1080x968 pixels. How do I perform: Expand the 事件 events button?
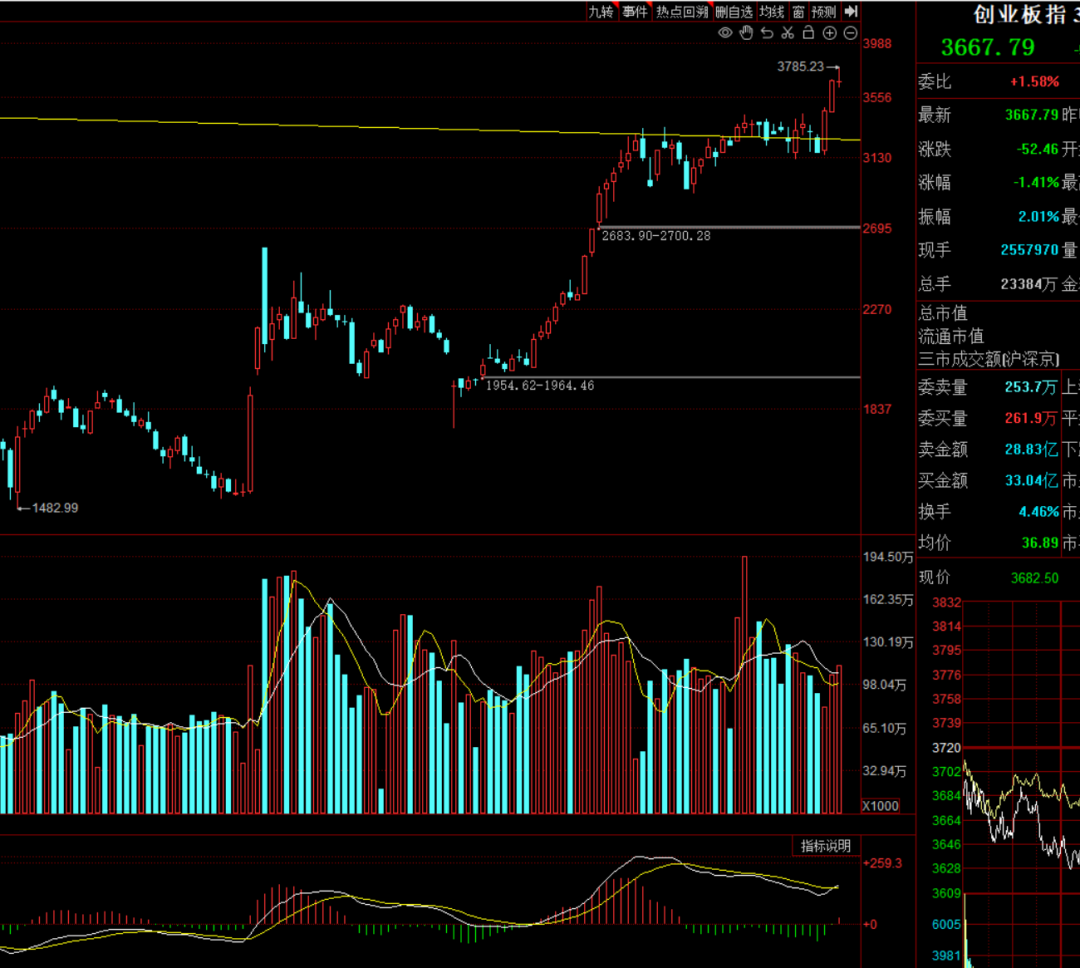click(x=635, y=12)
